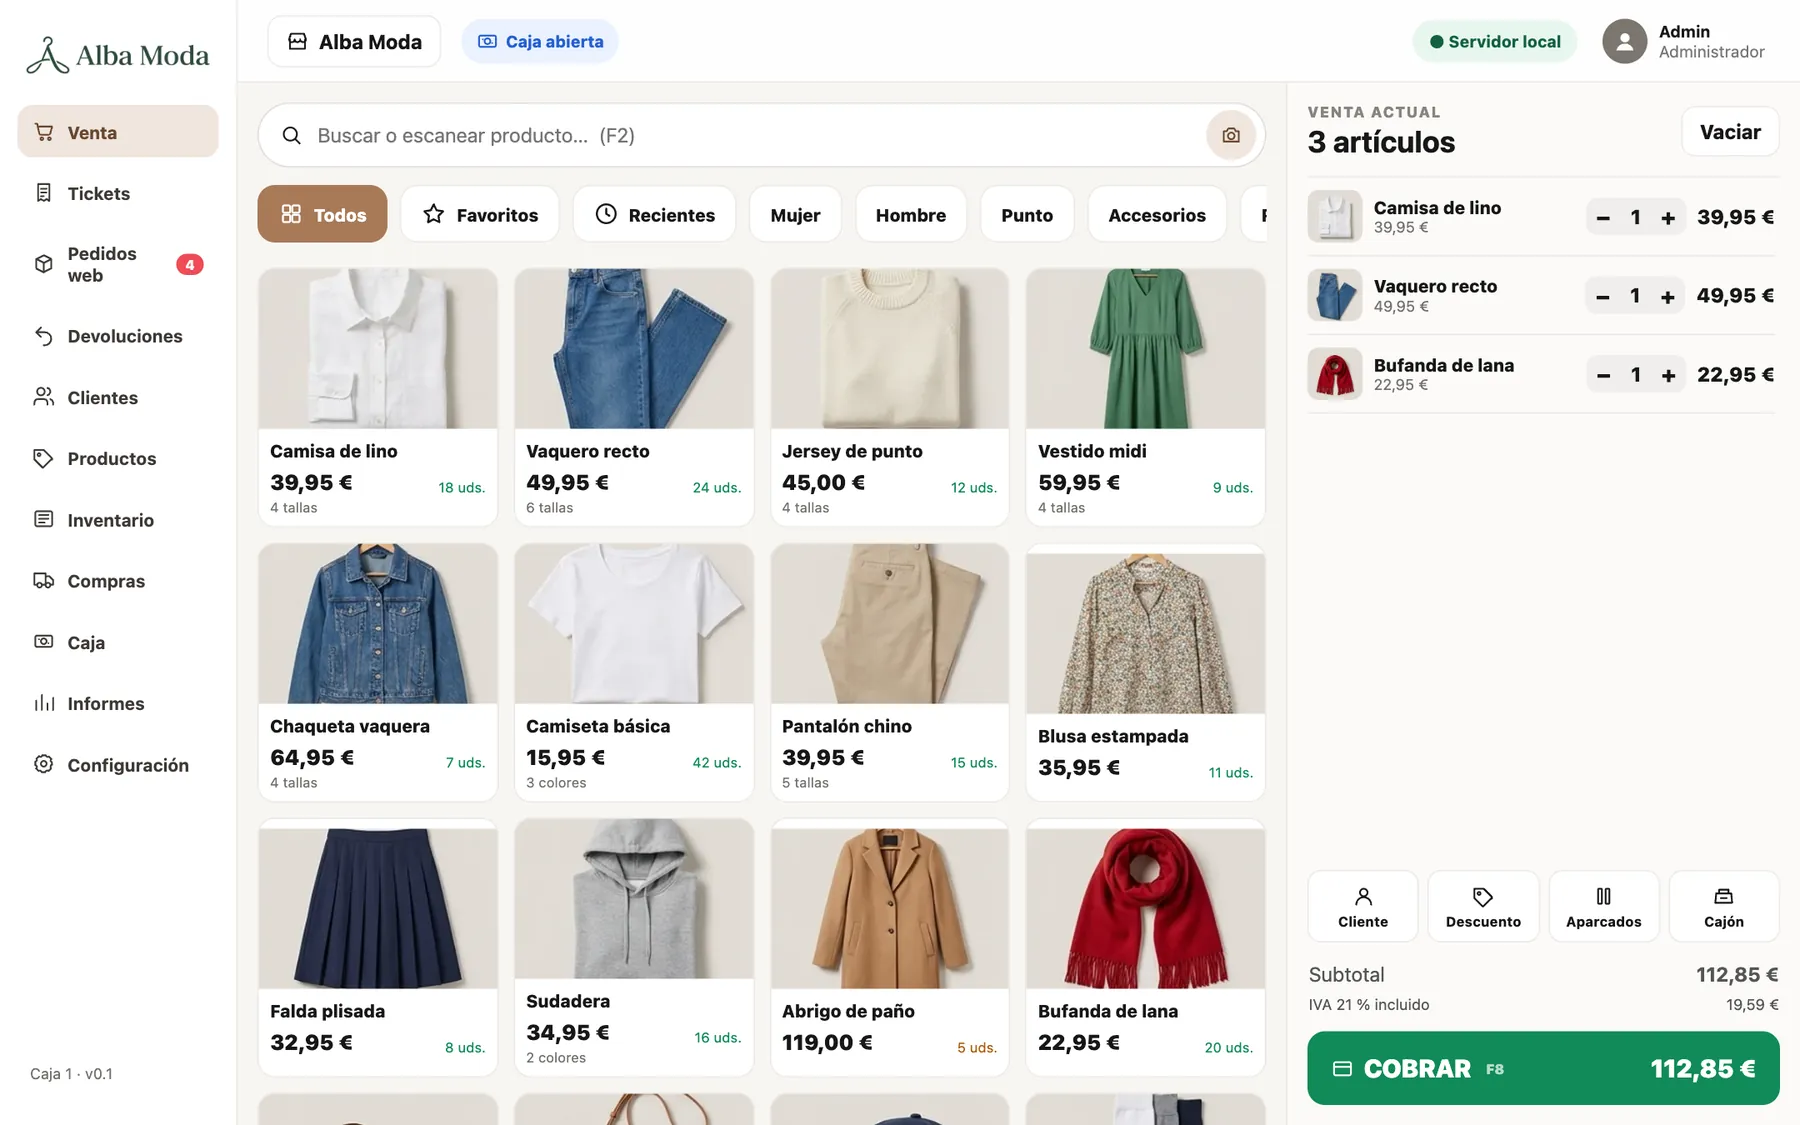Screen dimensions: 1800x1125
Task: Decrease quantity of Bufanda de lana
Action: [1603, 375]
